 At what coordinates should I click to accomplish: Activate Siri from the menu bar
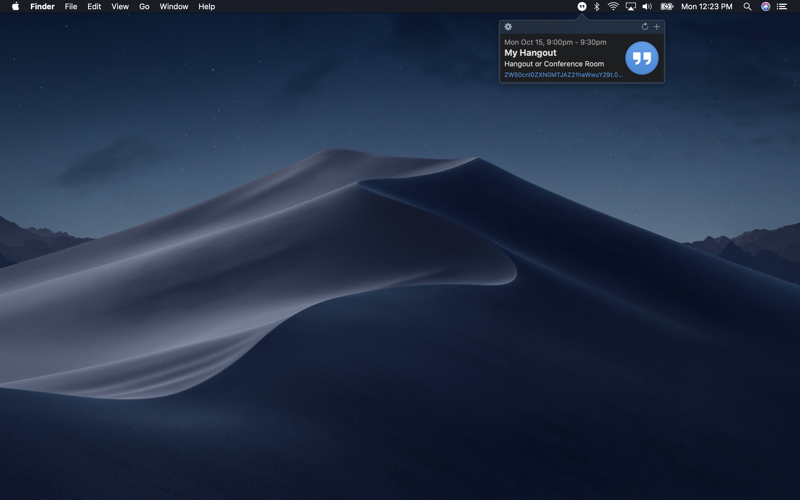coord(765,7)
